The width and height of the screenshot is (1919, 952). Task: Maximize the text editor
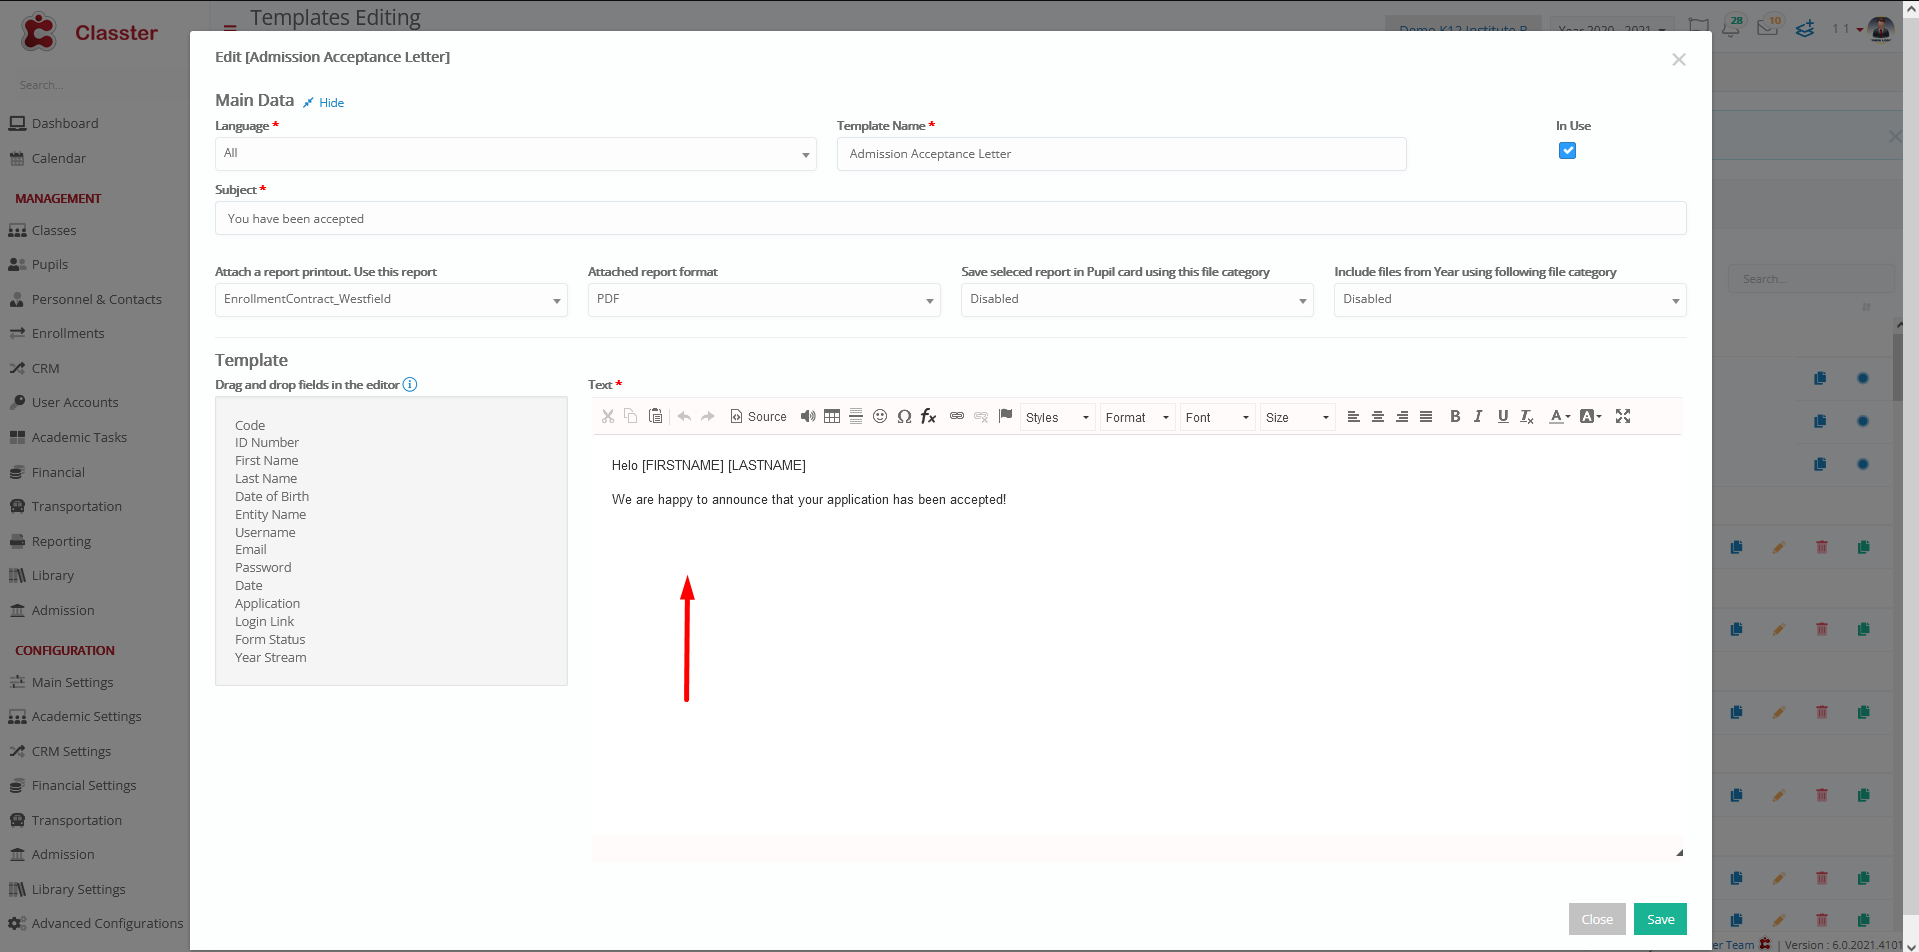(1623, 417)
